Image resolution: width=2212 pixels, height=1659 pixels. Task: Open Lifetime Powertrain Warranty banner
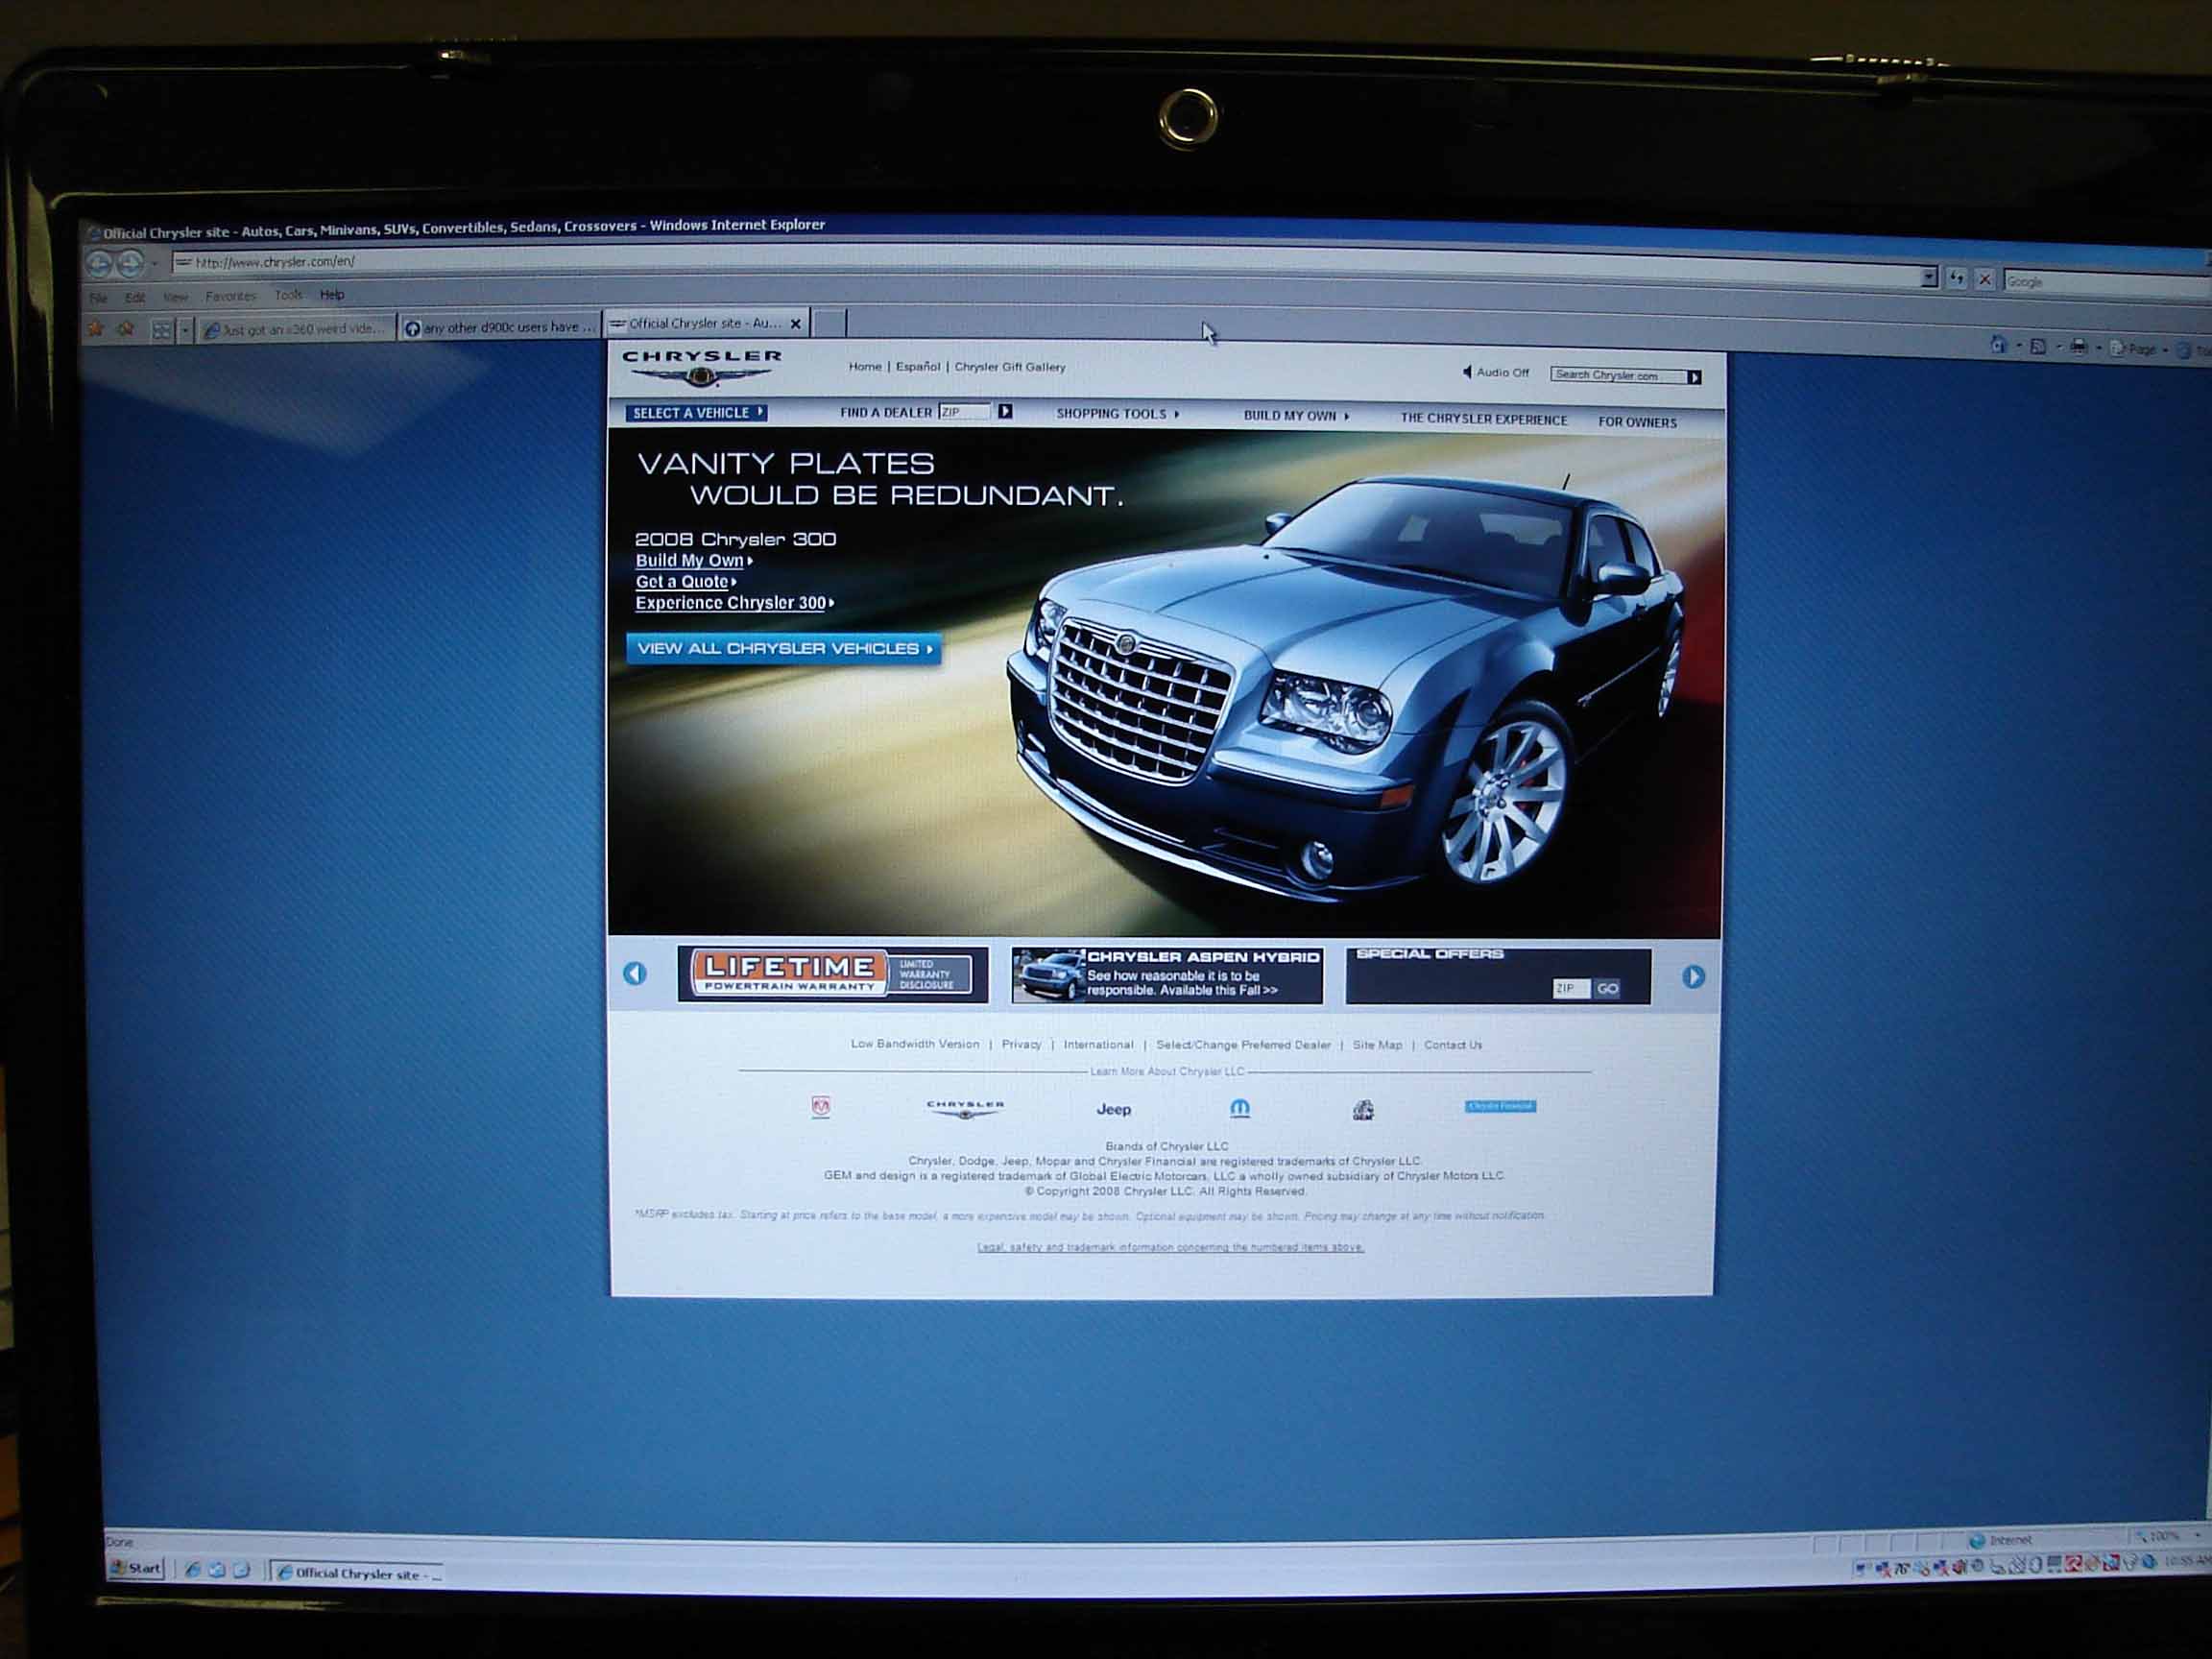832,974
